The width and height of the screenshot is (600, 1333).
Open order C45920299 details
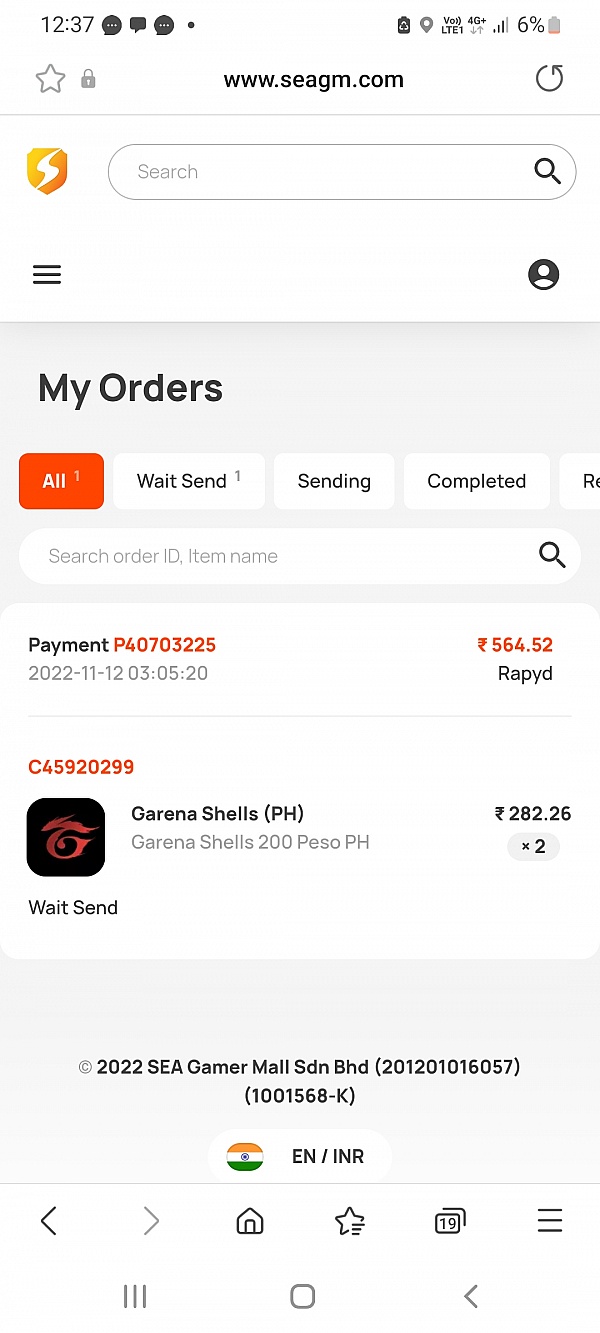(x=81, y=767)
